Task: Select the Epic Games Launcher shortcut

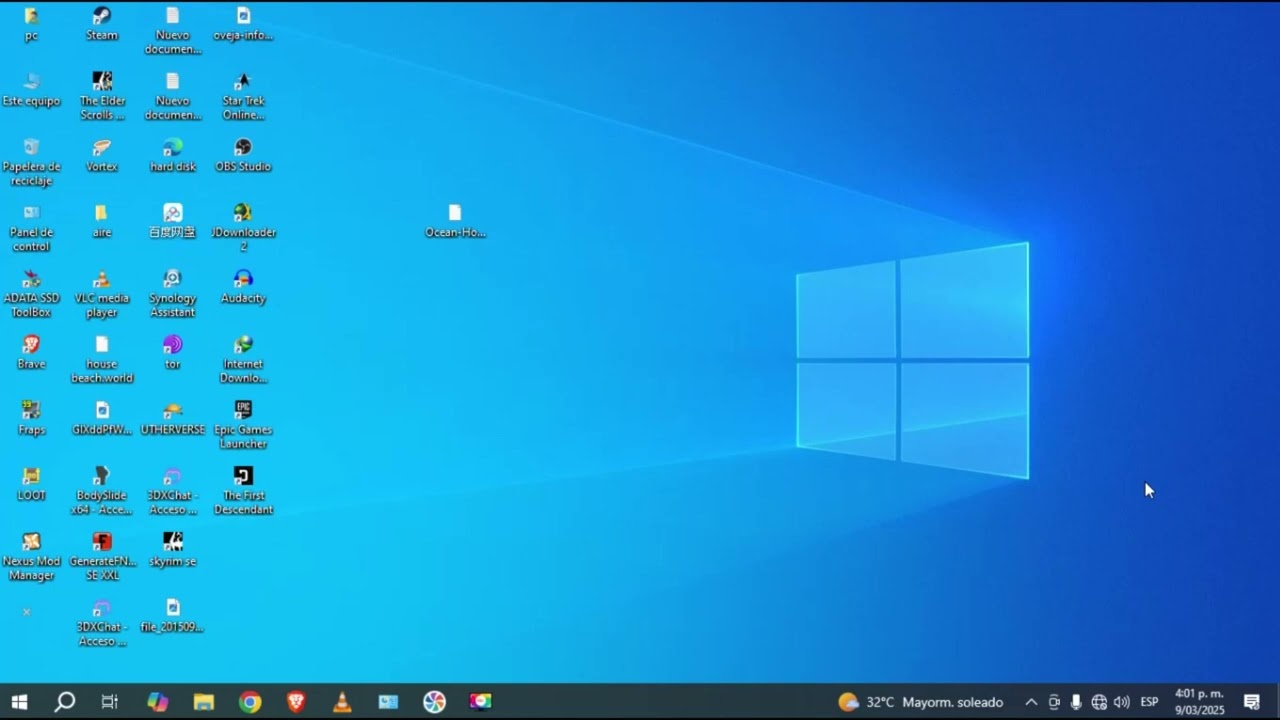Action: 243,426
